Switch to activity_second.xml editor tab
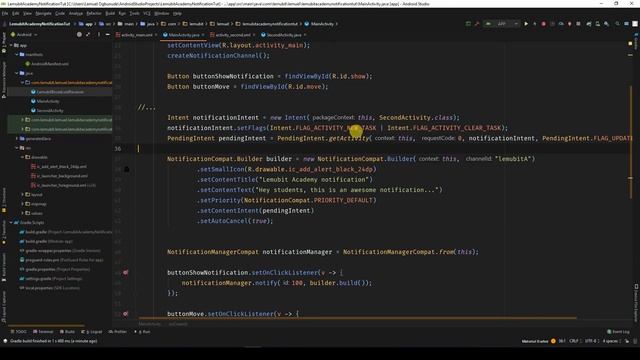Screen dimensions: 640x360 pyautogui.click(x=233, y=35)
